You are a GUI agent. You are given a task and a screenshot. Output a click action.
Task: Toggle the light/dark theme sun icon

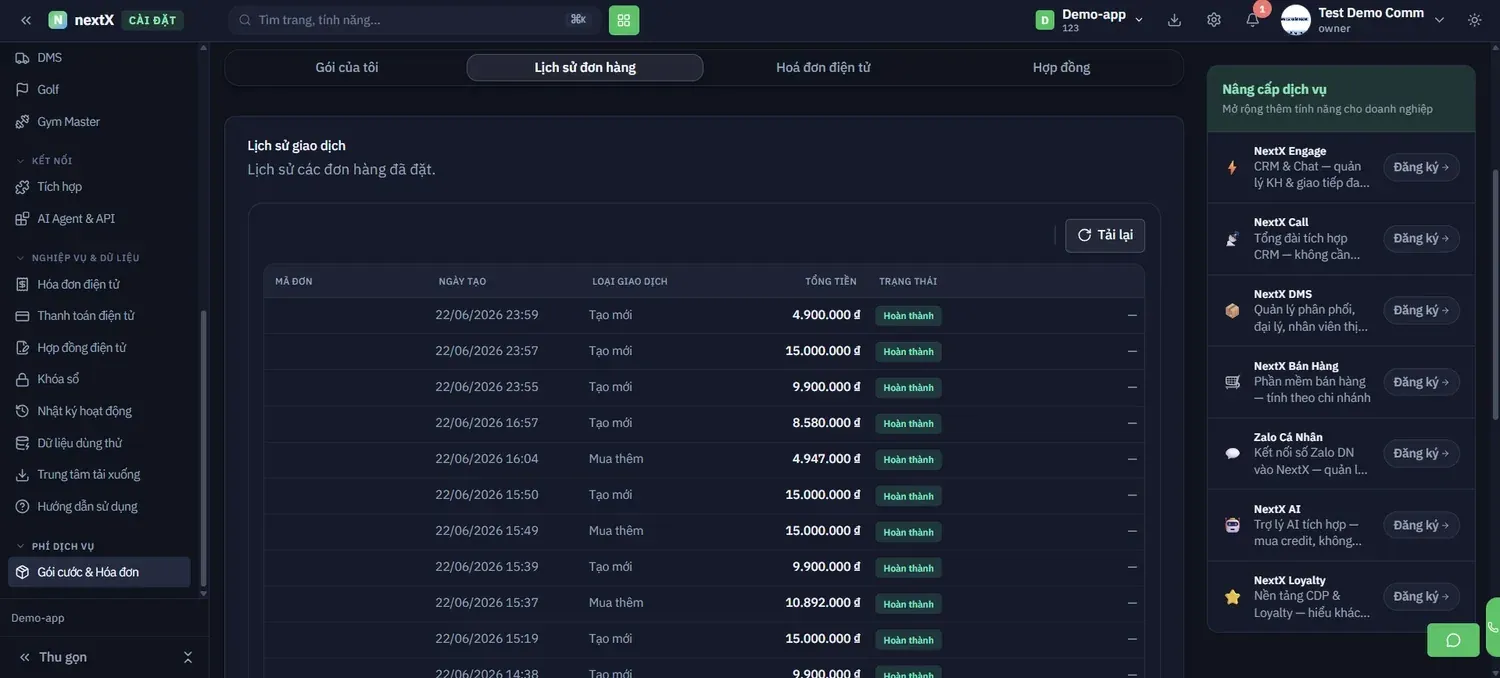point(1475,20)
